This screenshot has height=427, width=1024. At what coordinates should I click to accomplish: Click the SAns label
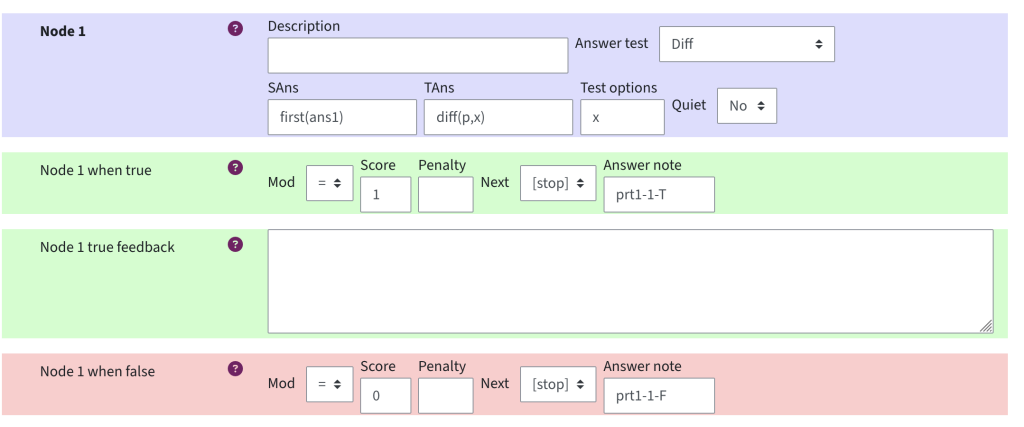coord(283,88)
